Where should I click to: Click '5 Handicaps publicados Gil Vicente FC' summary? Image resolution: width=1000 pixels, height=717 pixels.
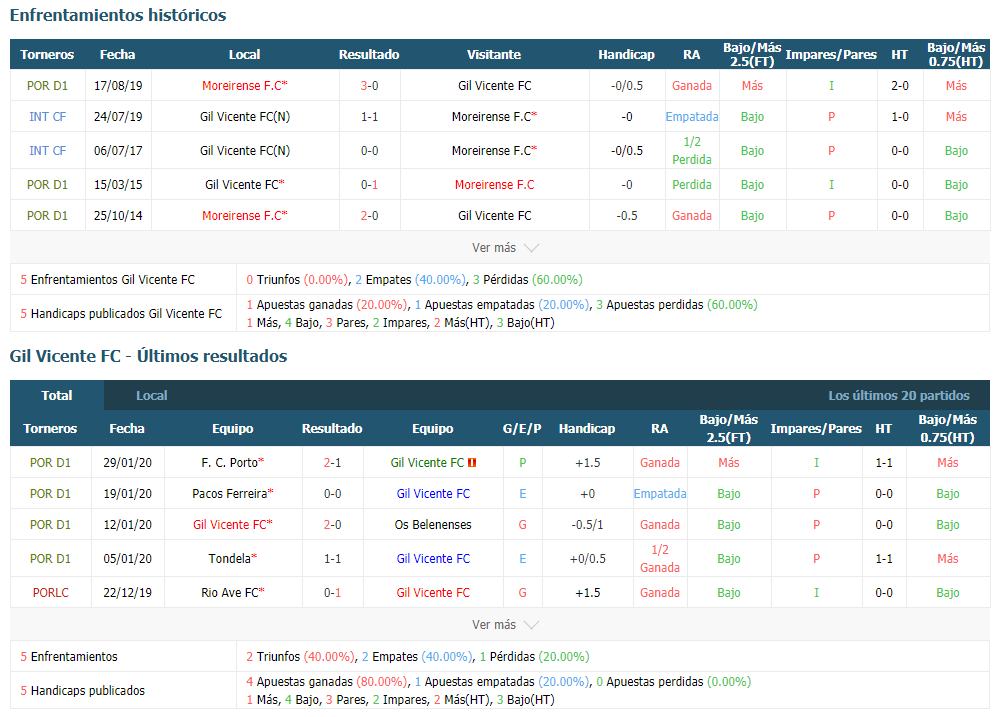[x=121, y=314]
